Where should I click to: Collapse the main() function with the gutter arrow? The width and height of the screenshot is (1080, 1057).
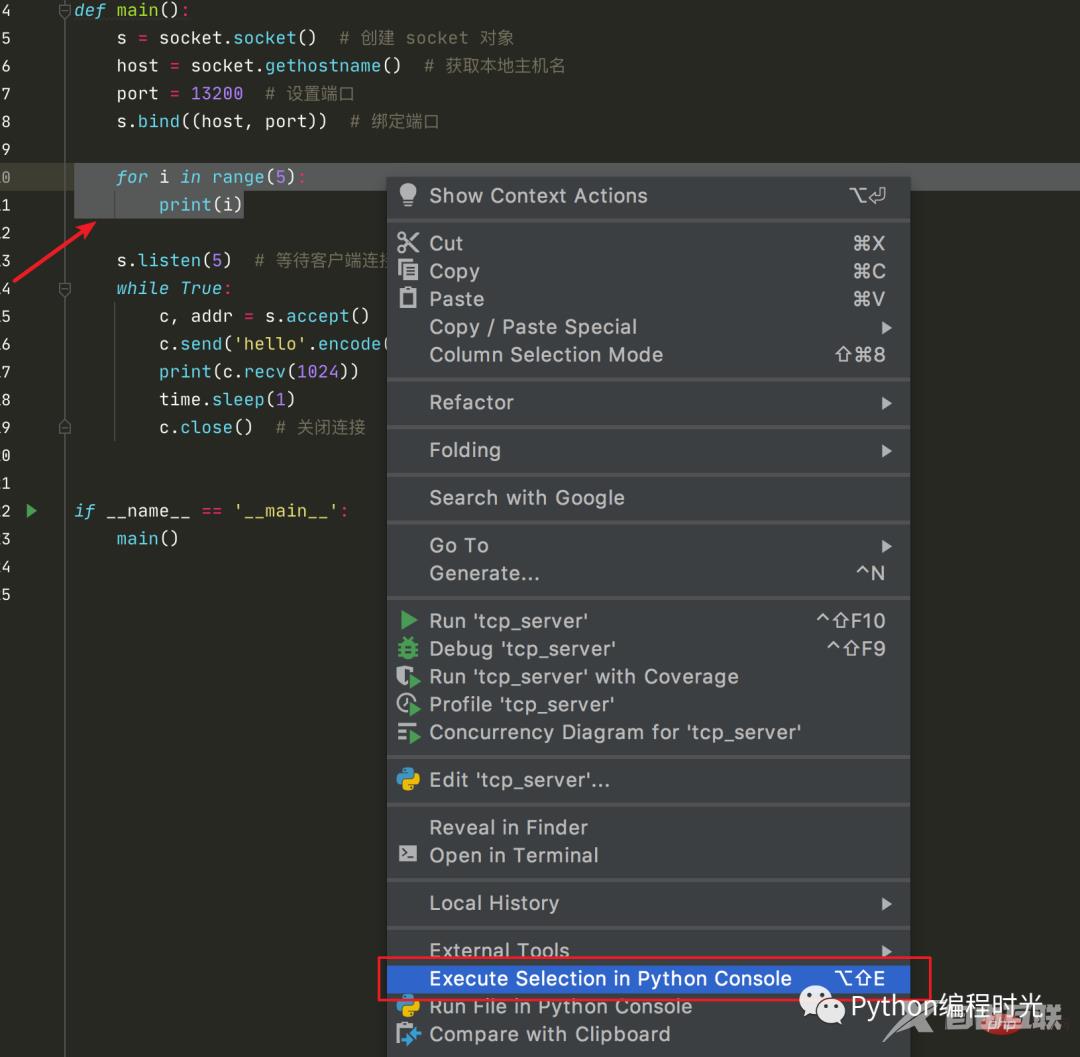[63, 9]
